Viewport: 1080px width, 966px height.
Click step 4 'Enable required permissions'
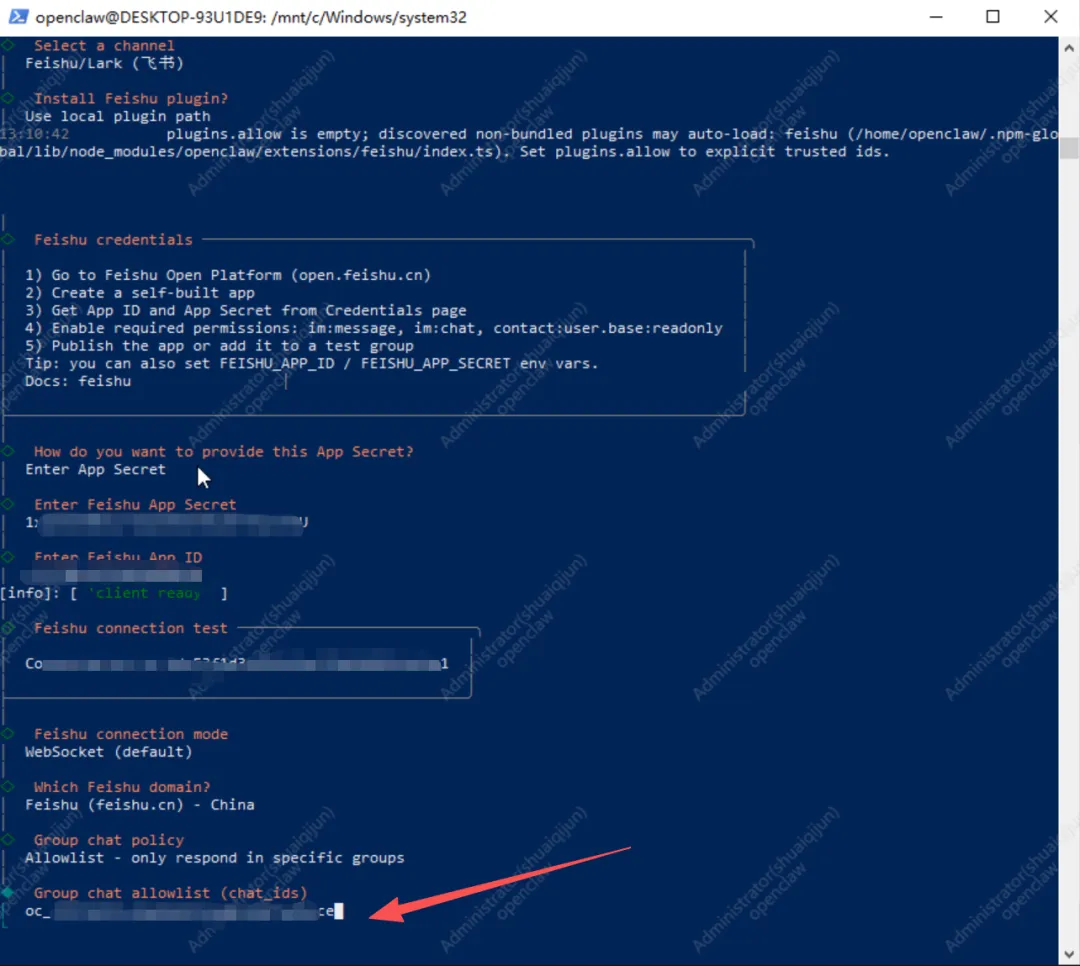coord(374,328)
